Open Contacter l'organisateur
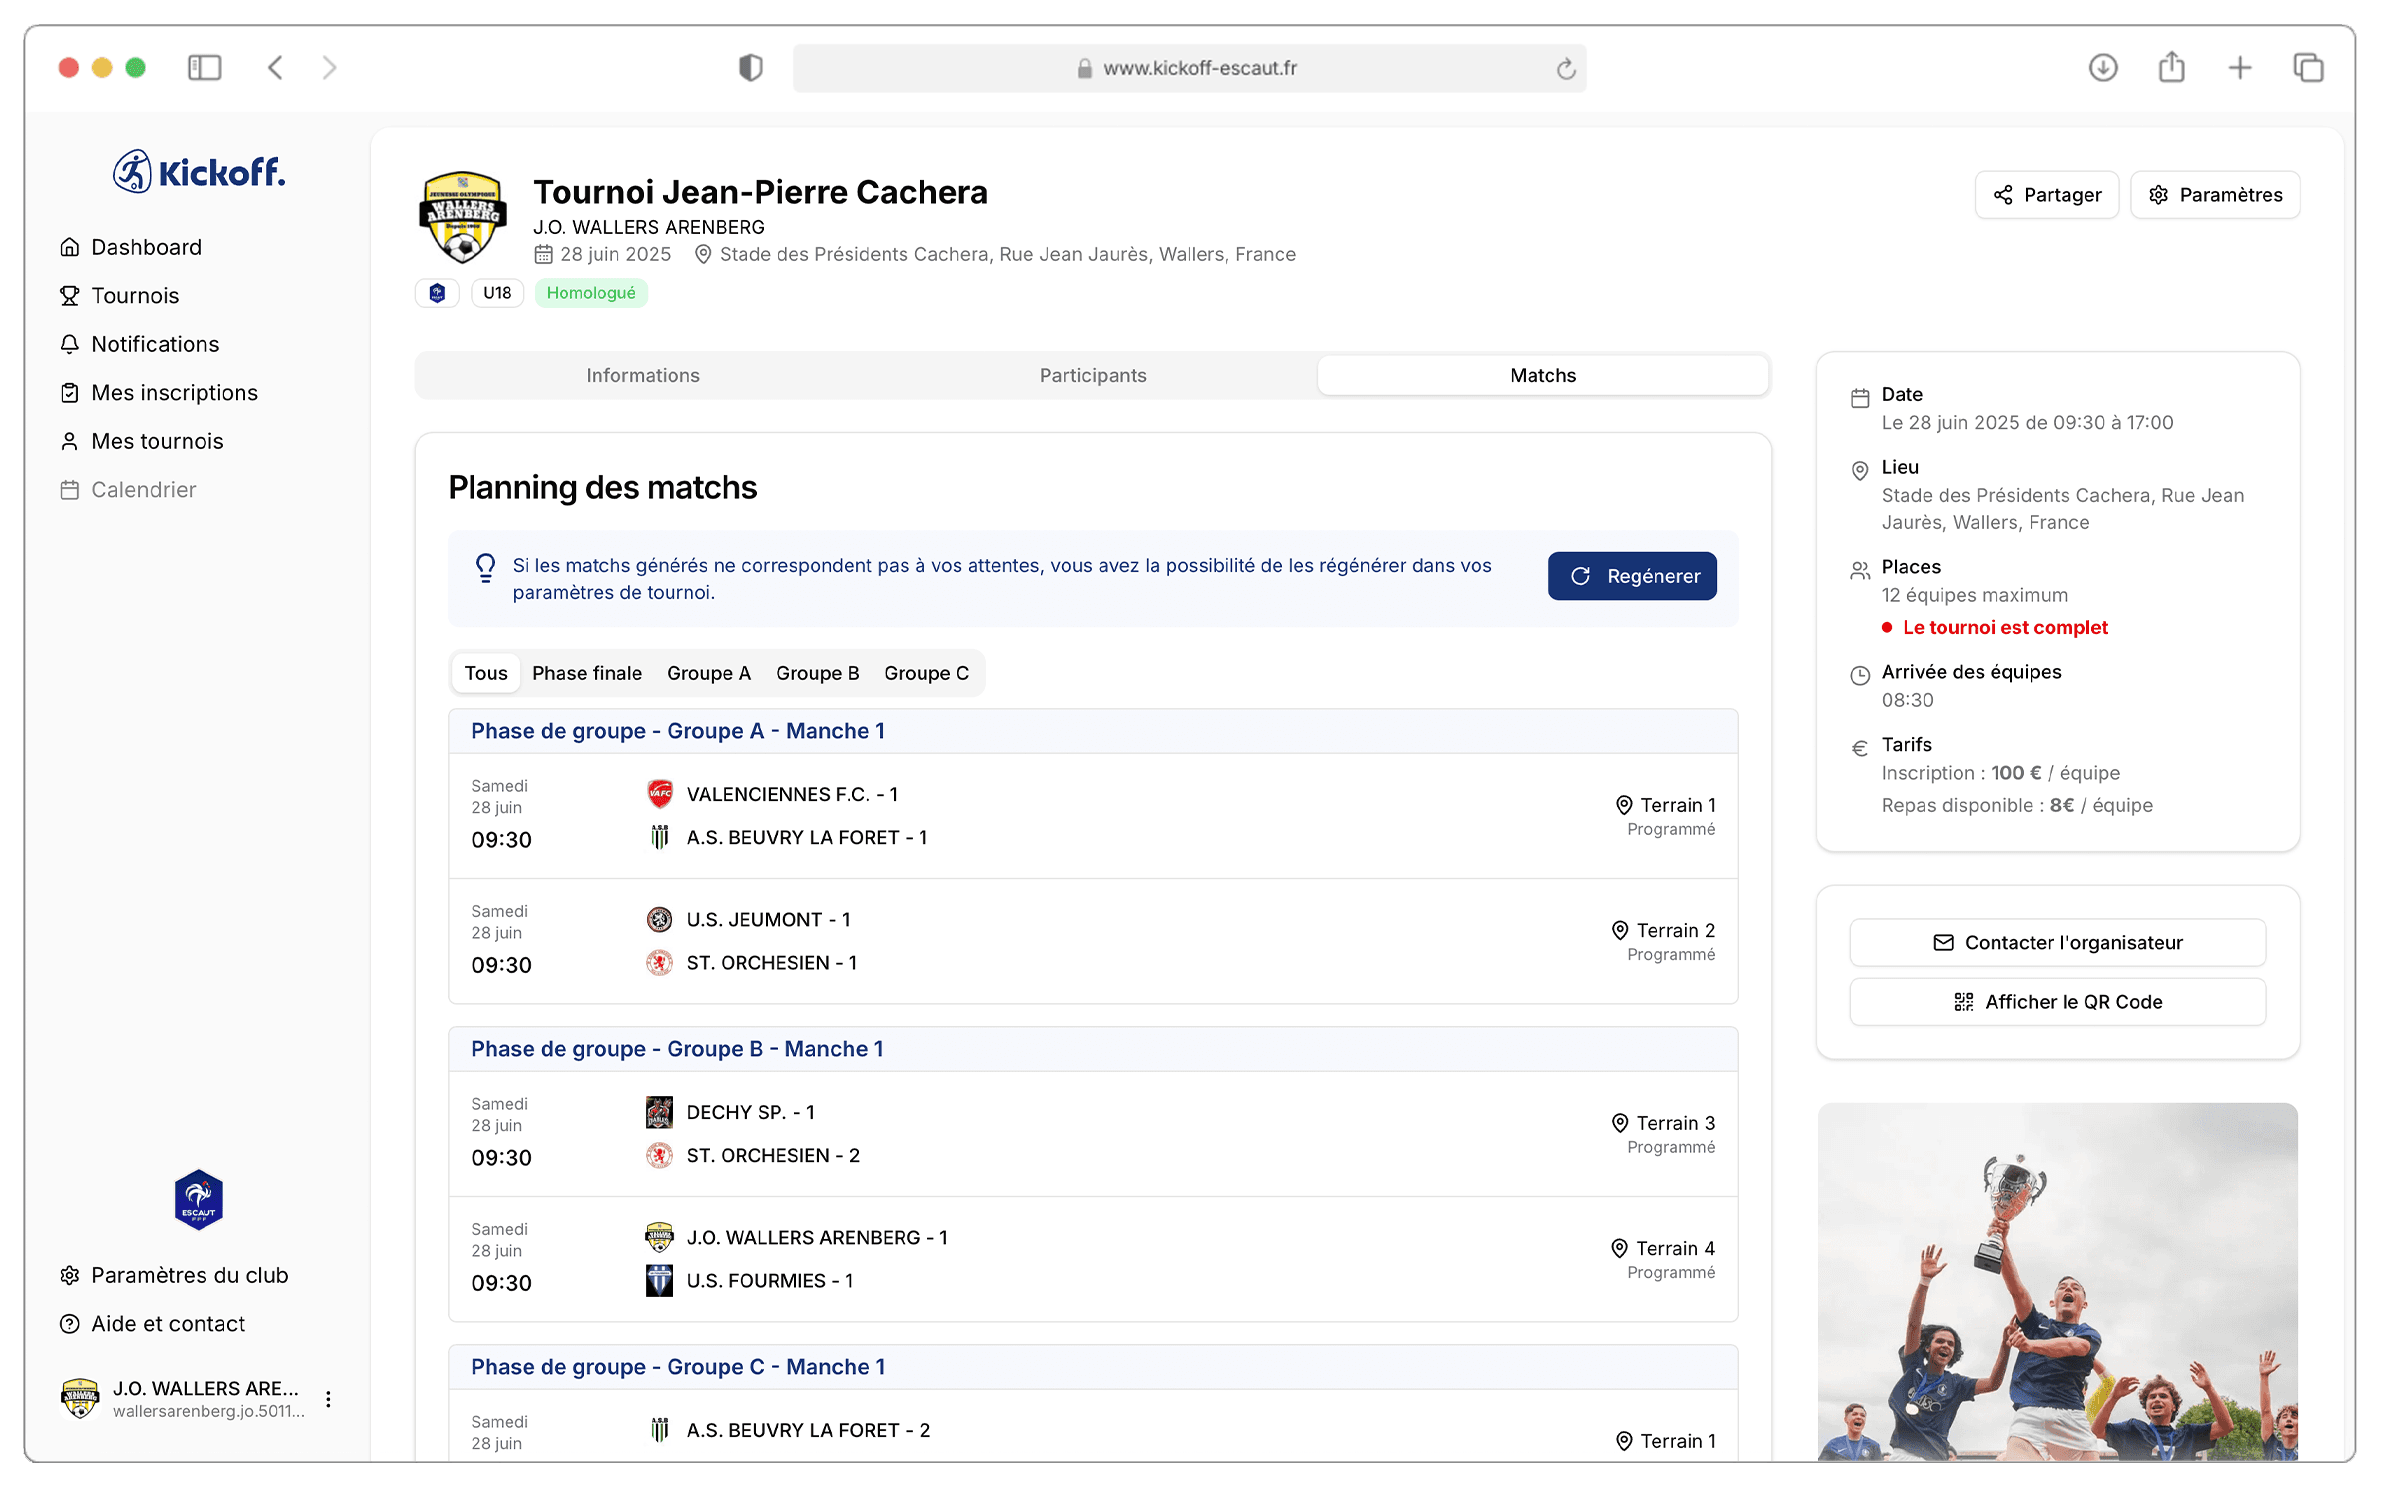Viewport: 2387px width, 1499px height. (2057, 941)
